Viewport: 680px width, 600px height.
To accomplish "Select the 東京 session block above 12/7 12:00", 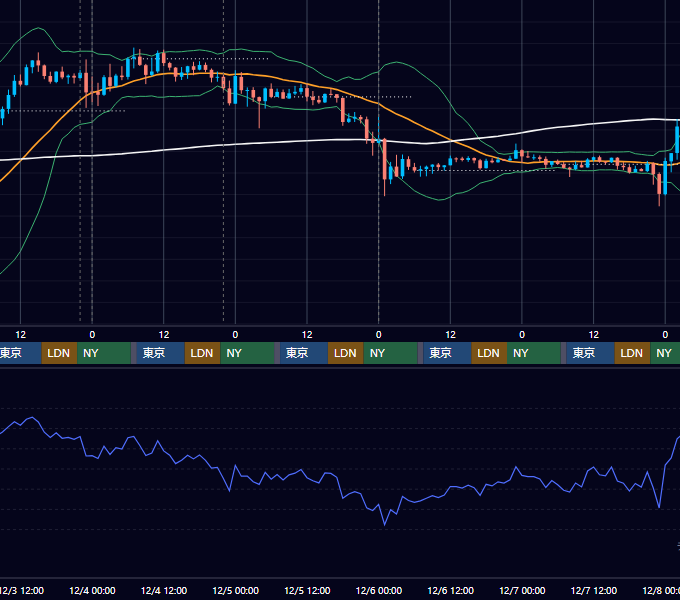I will pyautogui.click(x=590, y=353).
